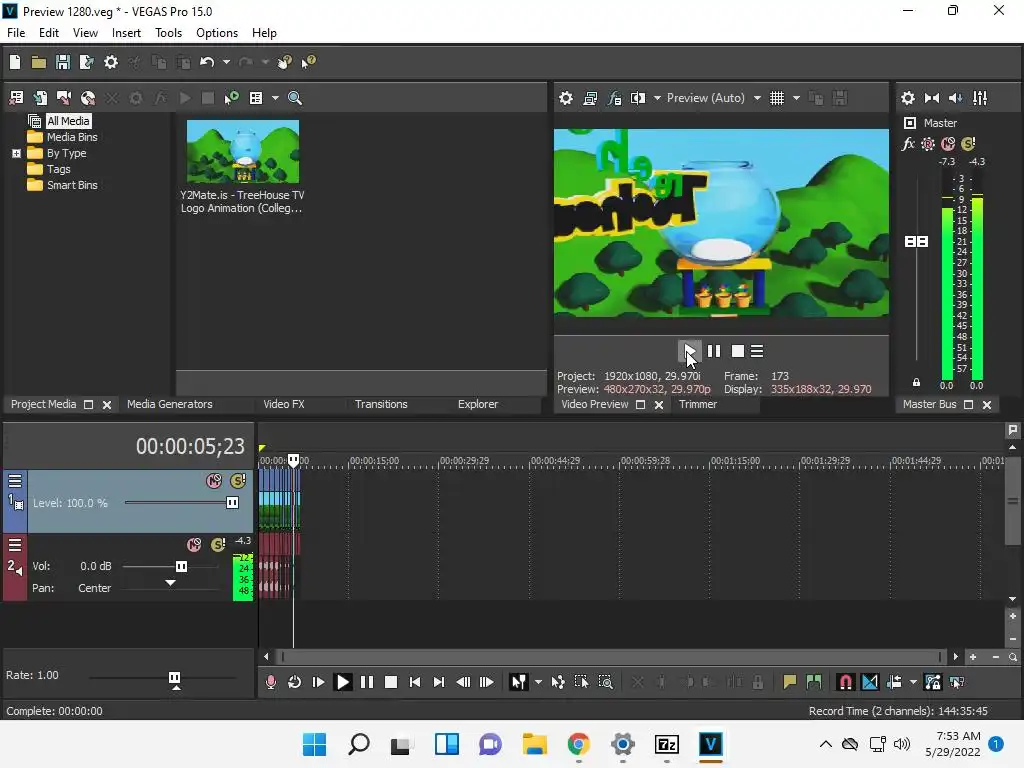
Task: Open the interactive tutorials icon
Action: (x=285, y=62)
